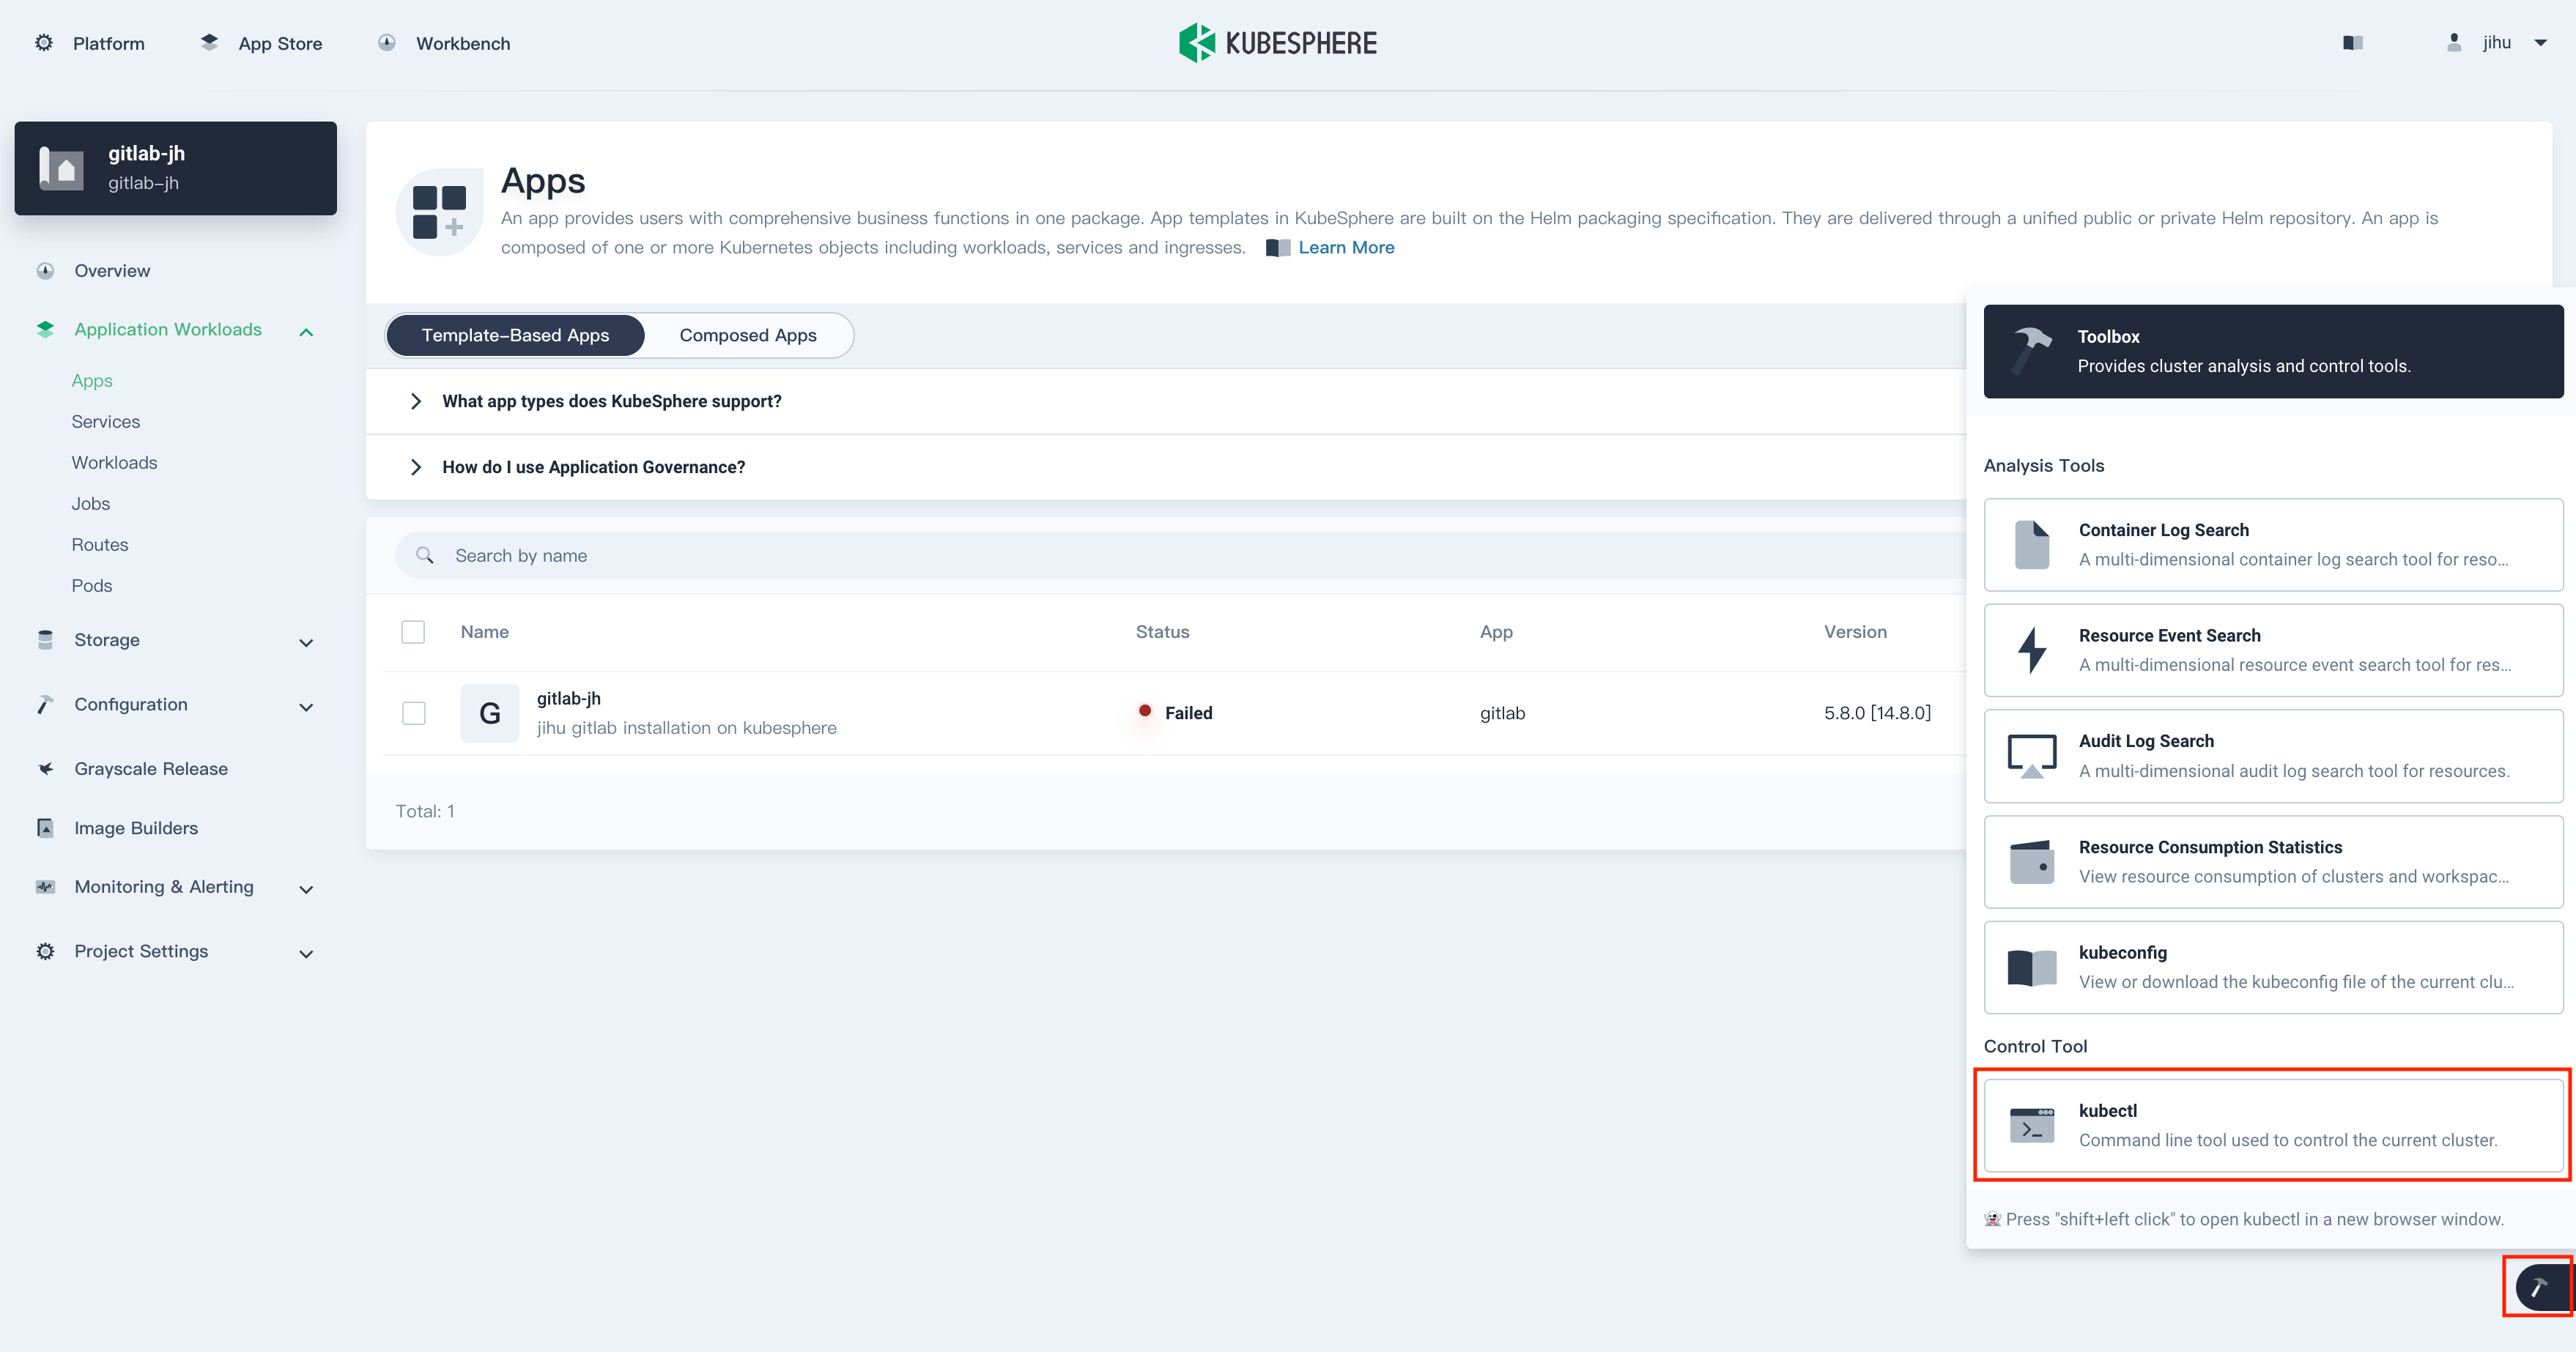2576x1352 pixels.
Task: Expand the Storage menu
Action: [306, 643]
